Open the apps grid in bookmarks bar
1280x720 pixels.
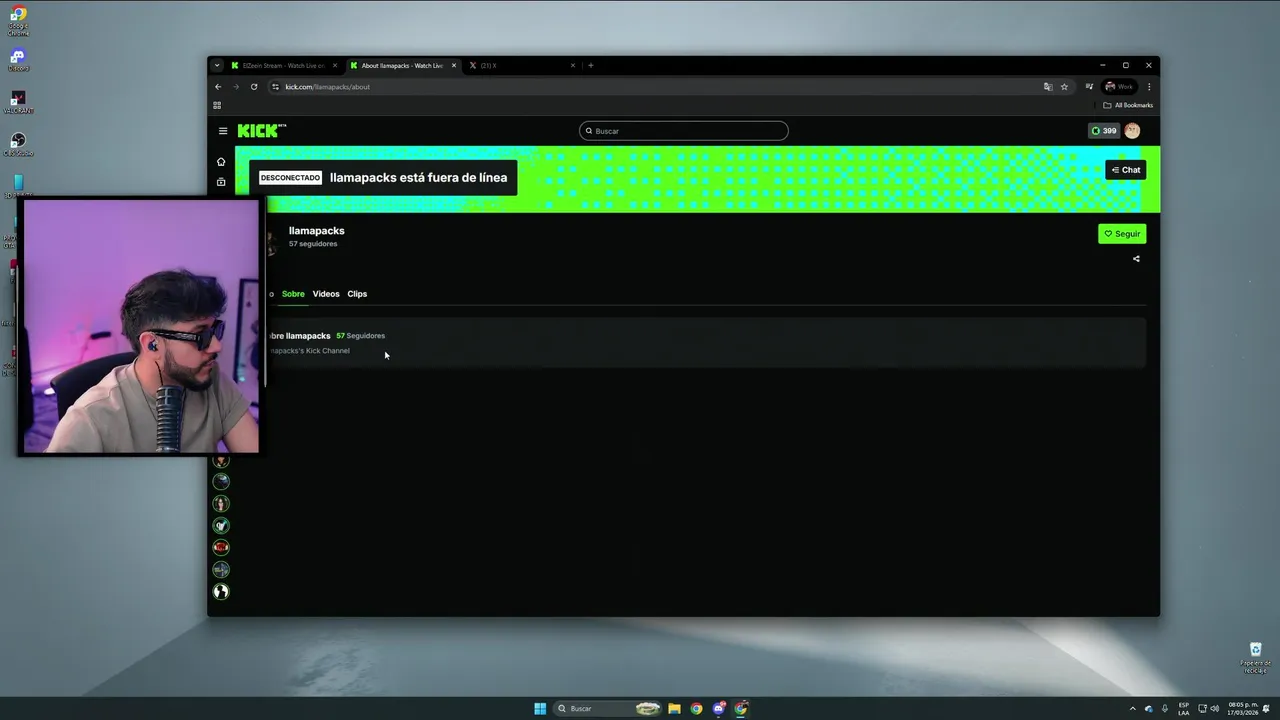(217, 105)
